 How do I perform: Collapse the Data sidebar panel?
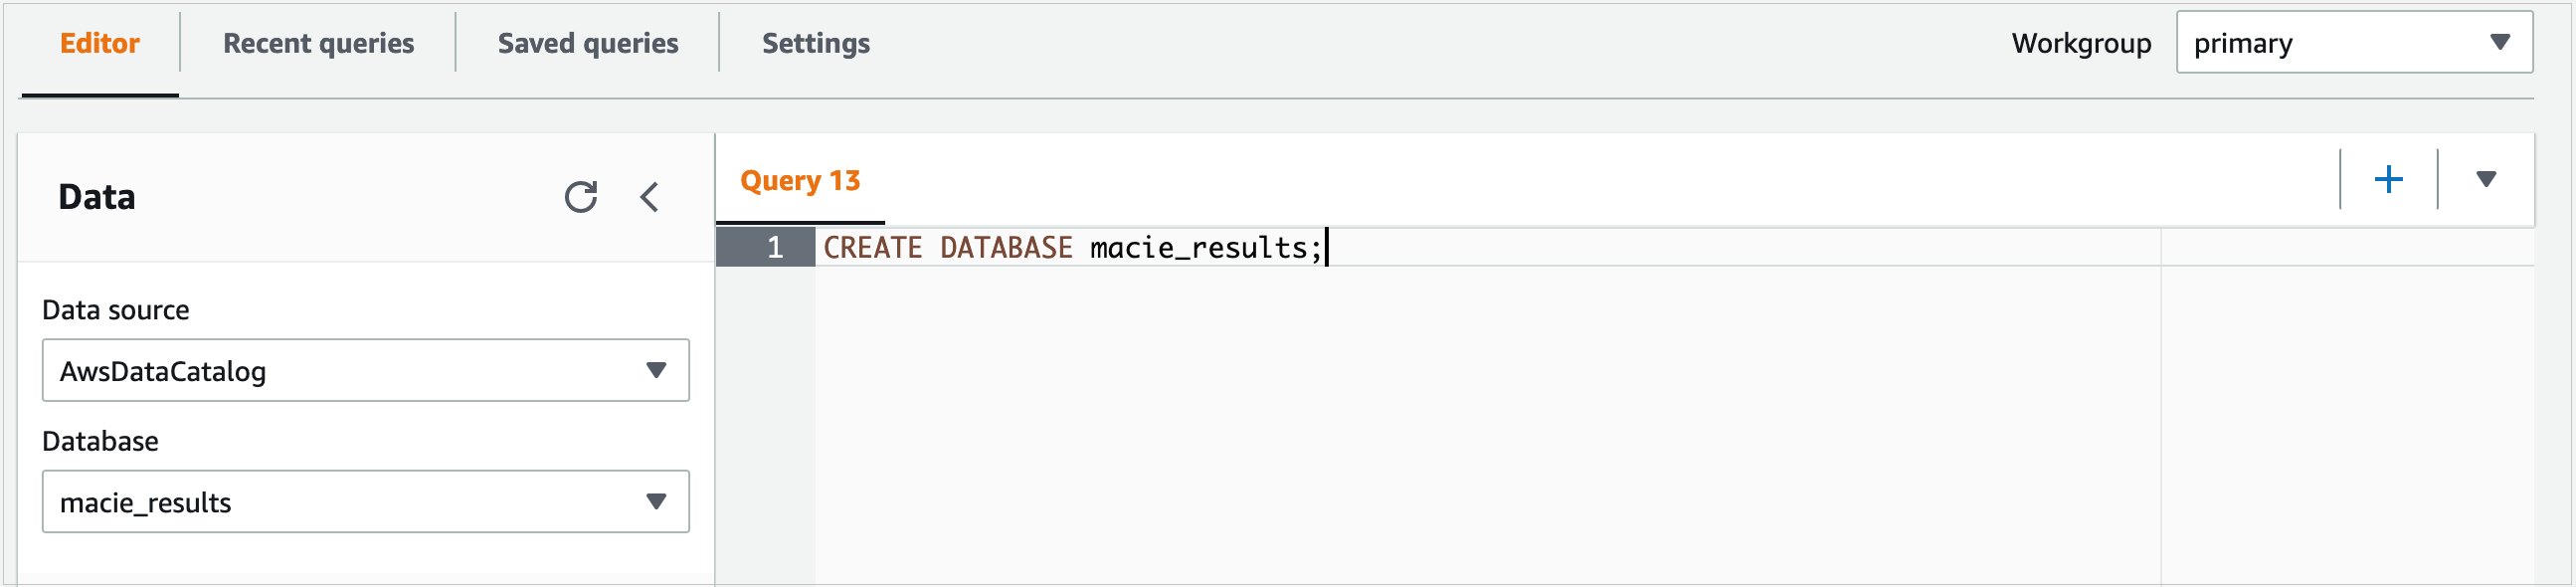click(650, 197)
